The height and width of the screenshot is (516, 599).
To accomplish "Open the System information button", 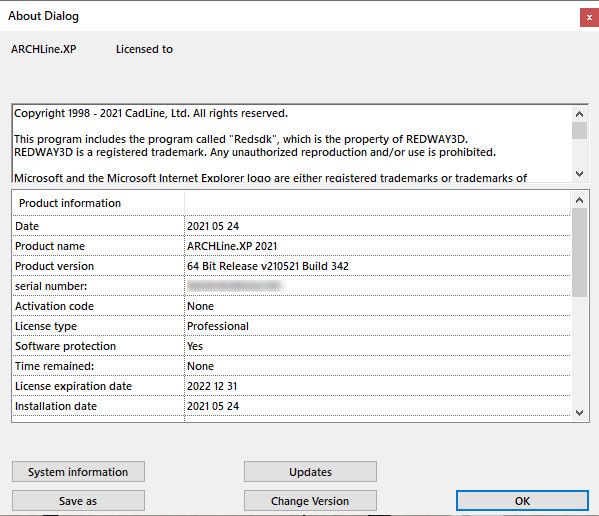I will point(78,472).
